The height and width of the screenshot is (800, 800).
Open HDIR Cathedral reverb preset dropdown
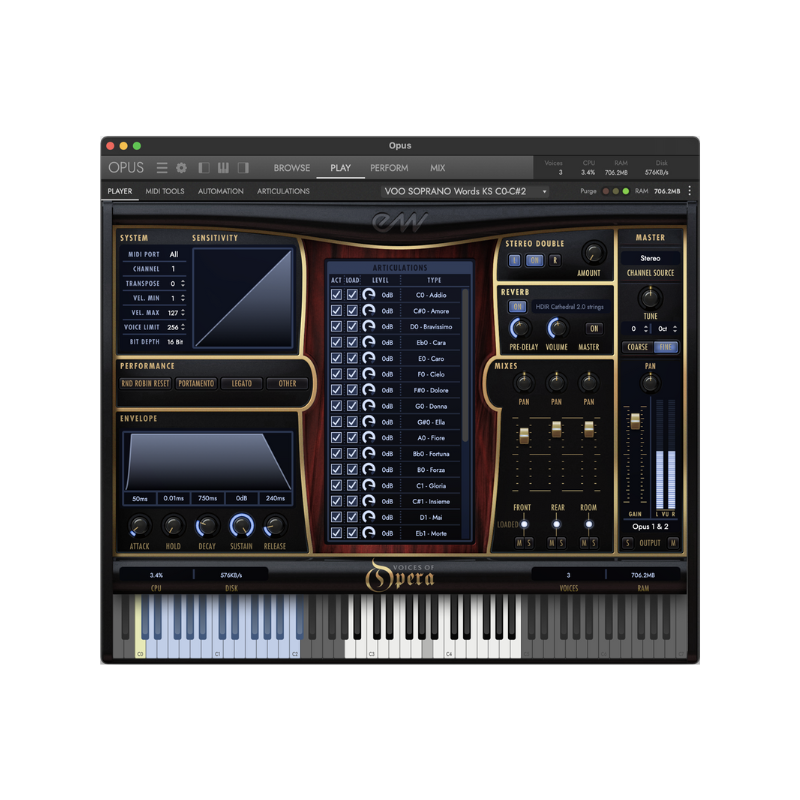point(569,307)
